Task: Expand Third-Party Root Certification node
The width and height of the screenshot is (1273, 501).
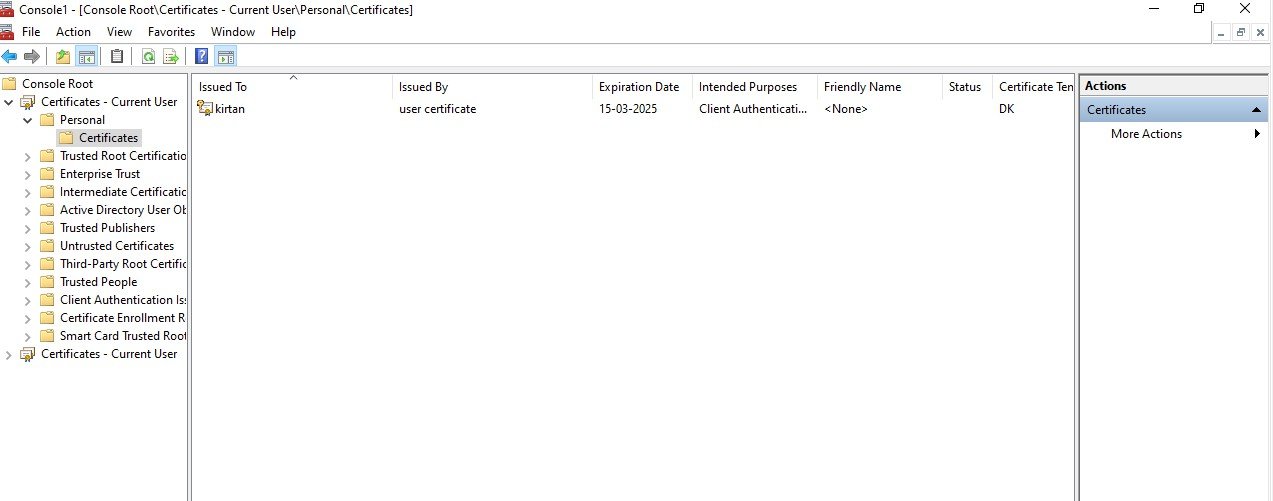Action: pos(28,264)
